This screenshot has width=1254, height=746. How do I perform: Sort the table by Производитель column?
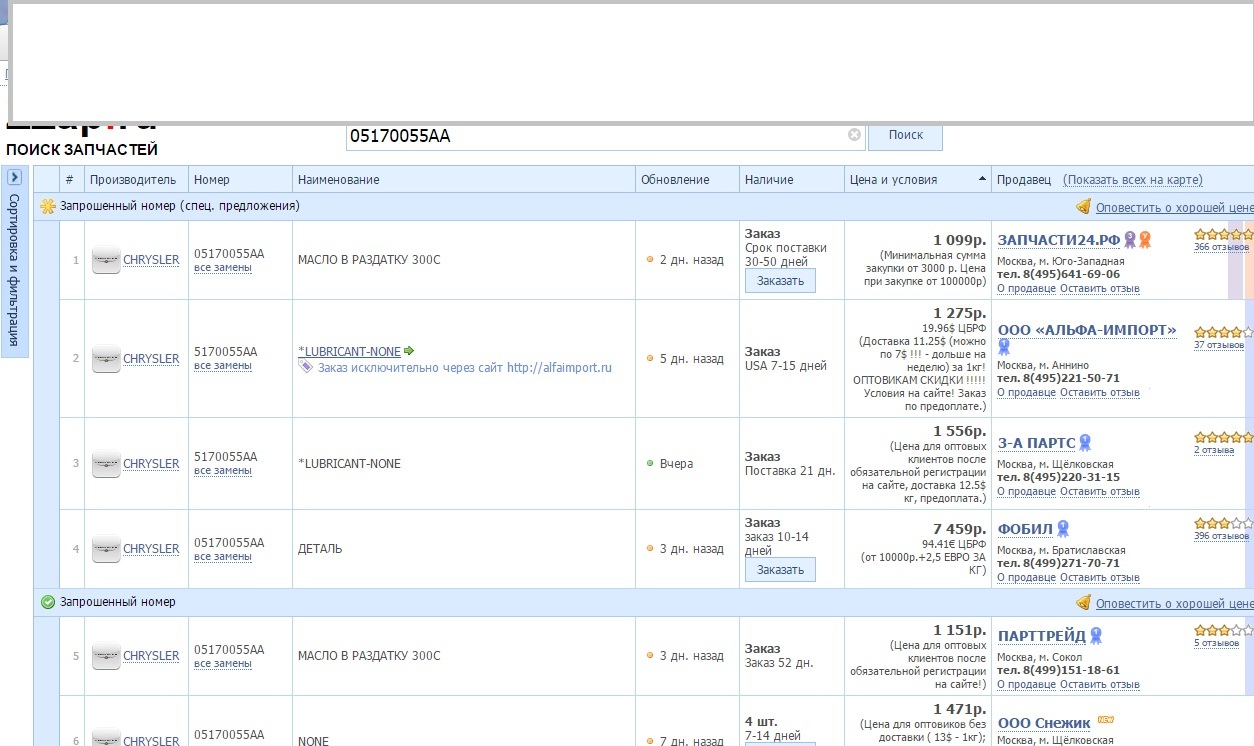pos(132,180)
